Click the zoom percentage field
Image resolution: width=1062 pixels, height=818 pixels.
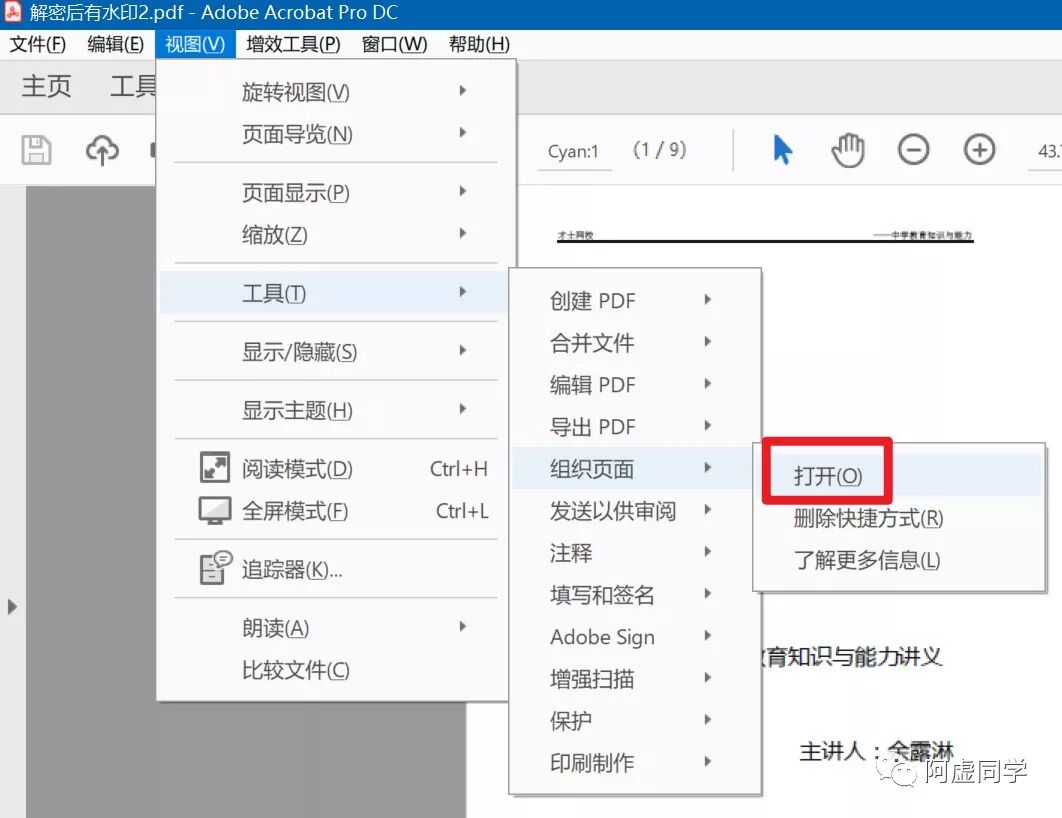[1047, 151]
